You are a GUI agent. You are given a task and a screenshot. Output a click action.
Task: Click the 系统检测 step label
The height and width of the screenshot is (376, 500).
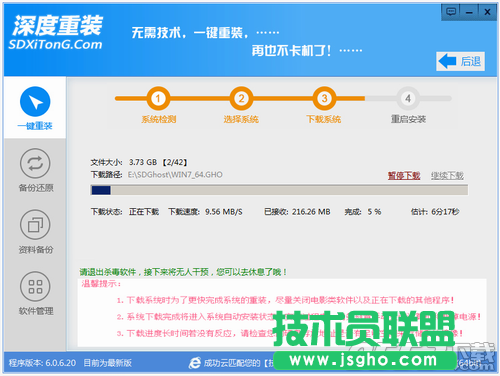(x=158, y=119)
